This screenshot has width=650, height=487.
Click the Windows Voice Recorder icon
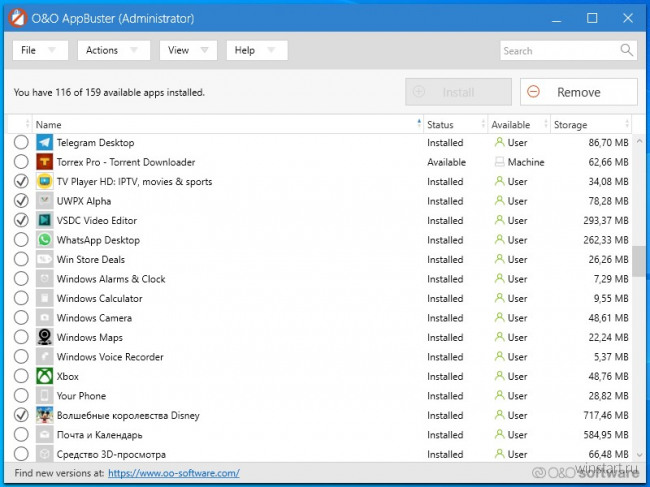pyautogui.click(x=44, y=357)
